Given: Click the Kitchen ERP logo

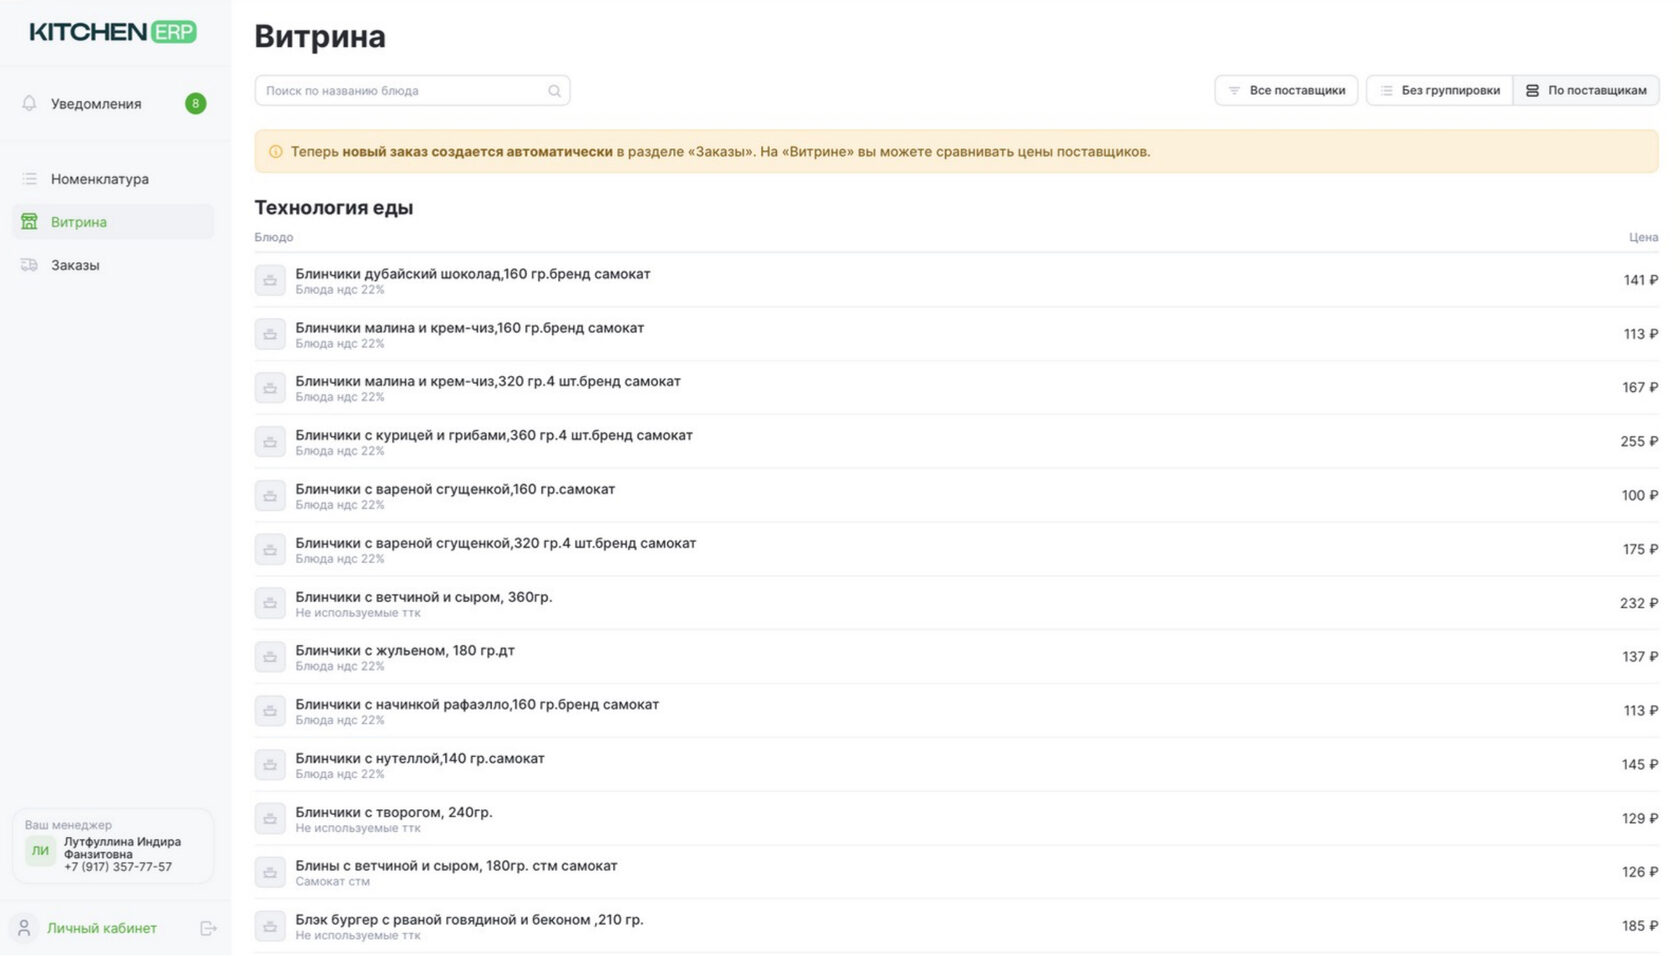Looking at the screenshot, I should (x=113, y=32).
